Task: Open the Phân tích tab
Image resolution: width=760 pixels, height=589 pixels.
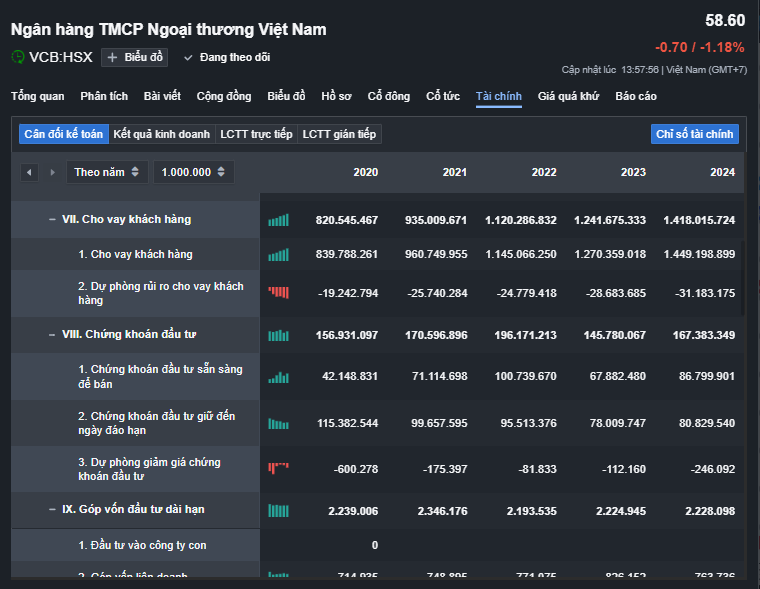Action: coord(104,96)
